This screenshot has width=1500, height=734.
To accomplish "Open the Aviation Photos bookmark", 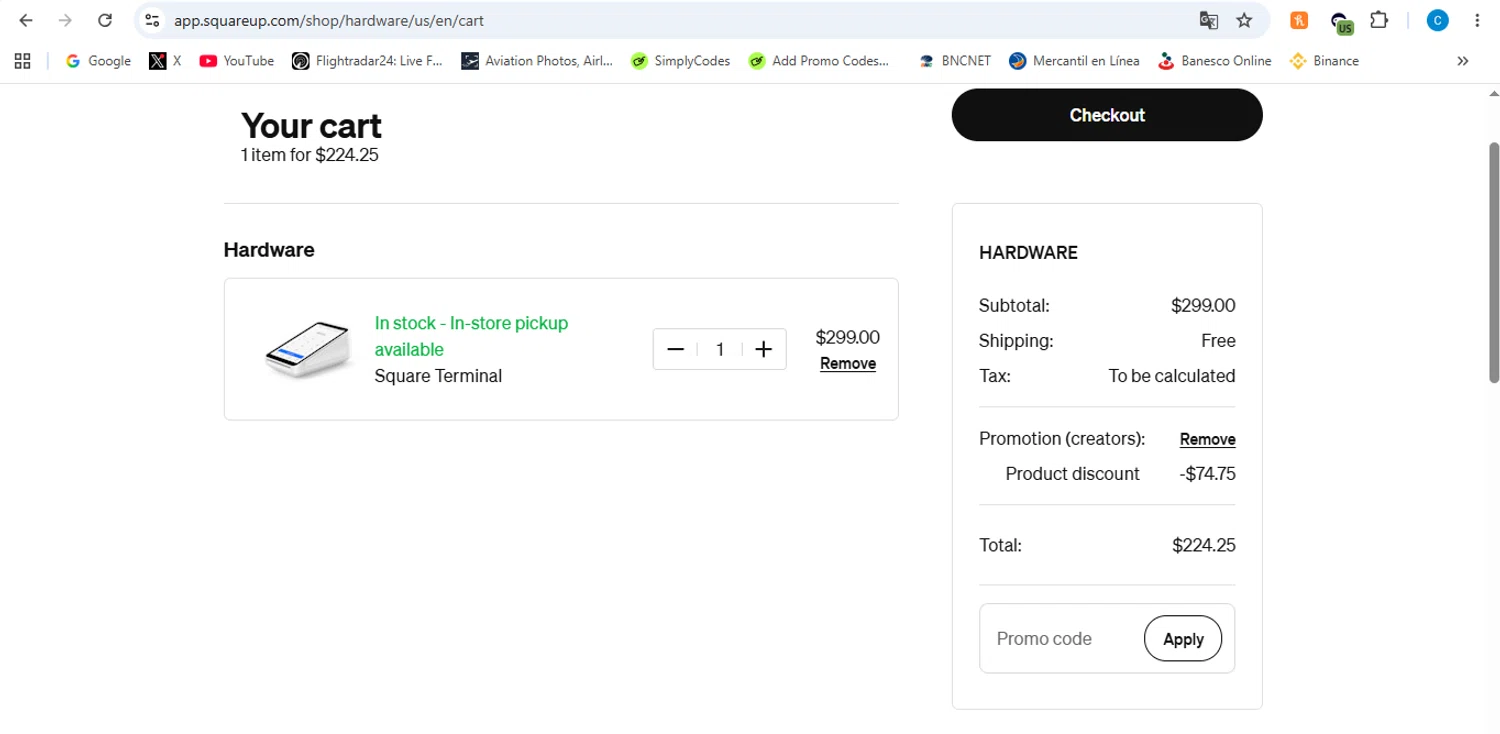I will (537, 61).
